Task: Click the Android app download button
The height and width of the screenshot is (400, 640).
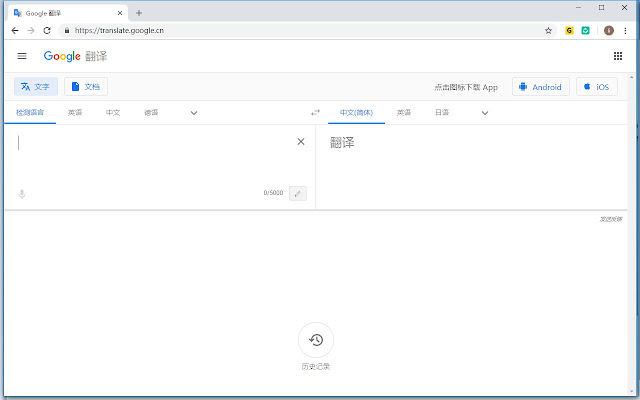Action: [x=541, y=87]
